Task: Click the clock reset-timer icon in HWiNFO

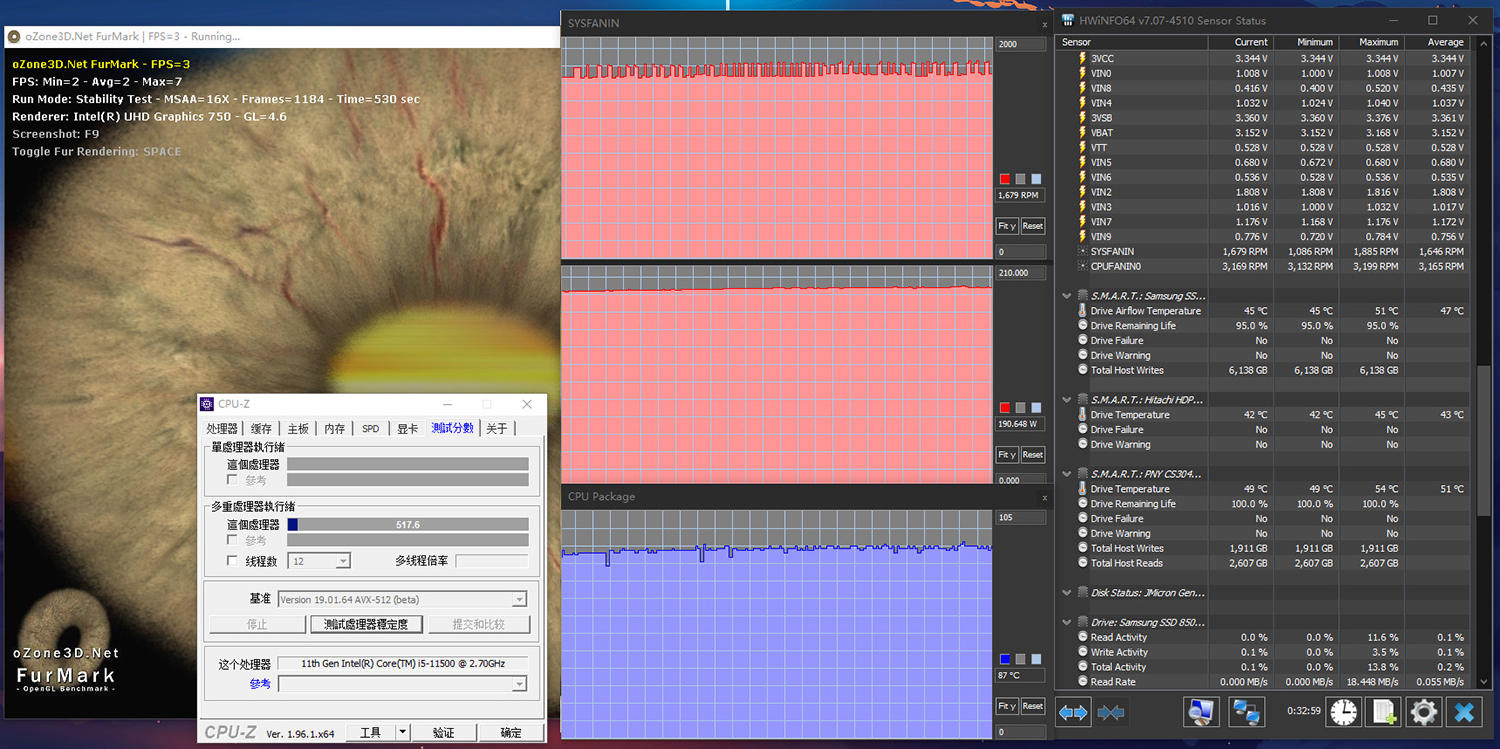Action: (1345, 712)
